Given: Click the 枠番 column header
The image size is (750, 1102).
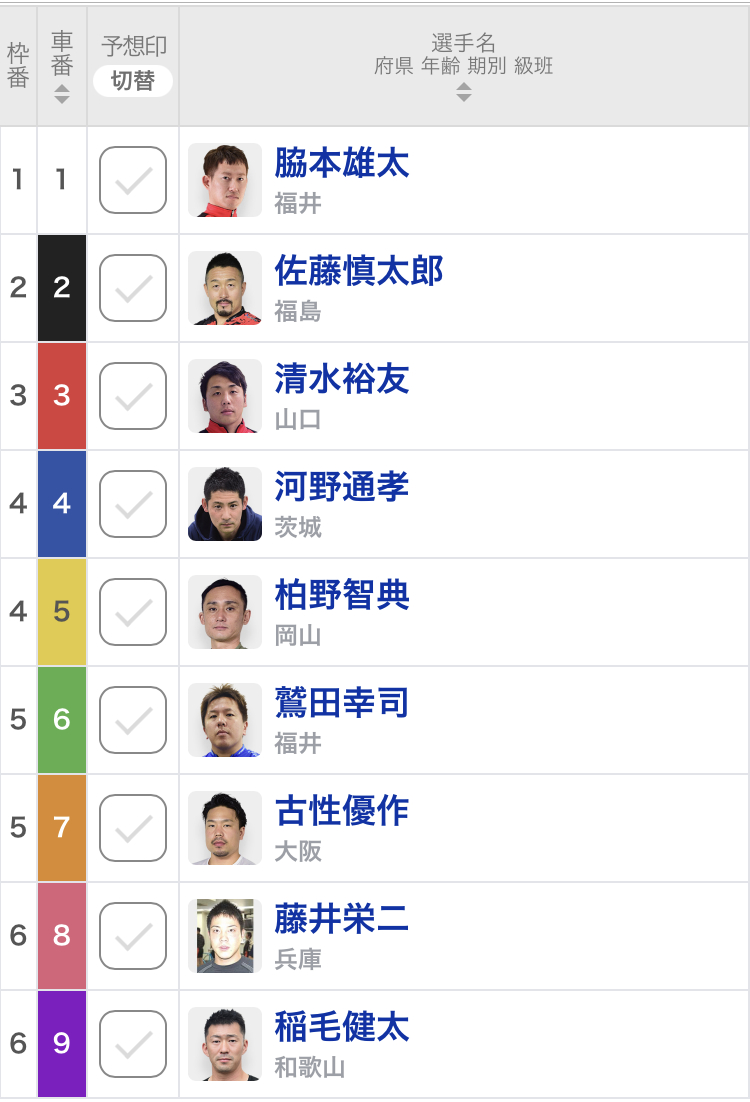Looking at the screenshot, I should [x=18, y=66].
